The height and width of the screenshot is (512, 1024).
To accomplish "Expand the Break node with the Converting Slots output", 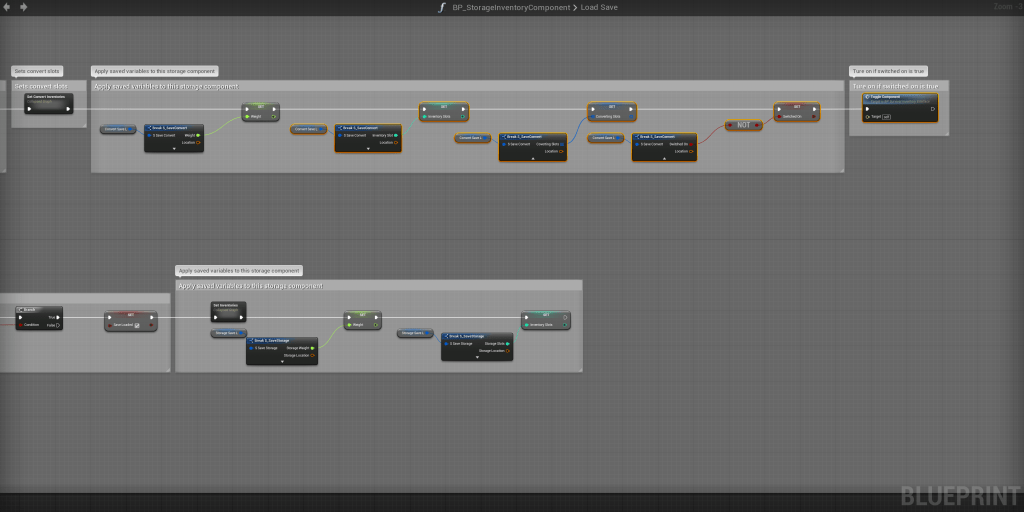I will [532, 156].
